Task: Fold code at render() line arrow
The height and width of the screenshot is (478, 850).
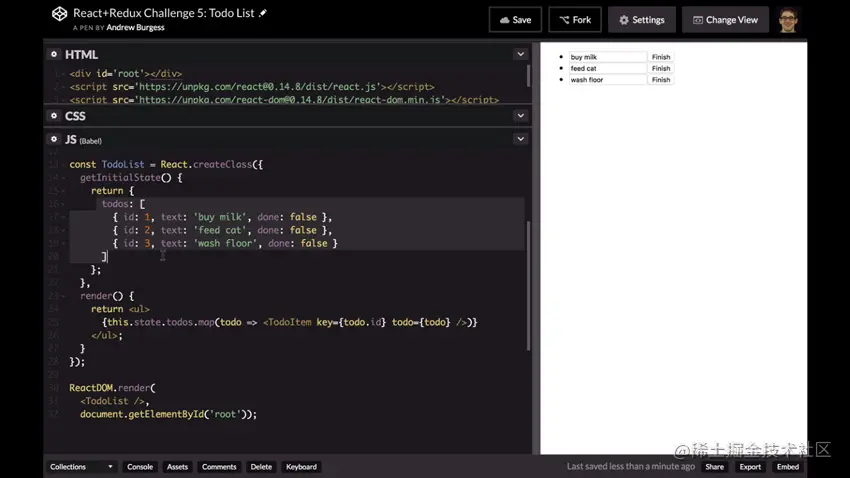Action: 63,296
